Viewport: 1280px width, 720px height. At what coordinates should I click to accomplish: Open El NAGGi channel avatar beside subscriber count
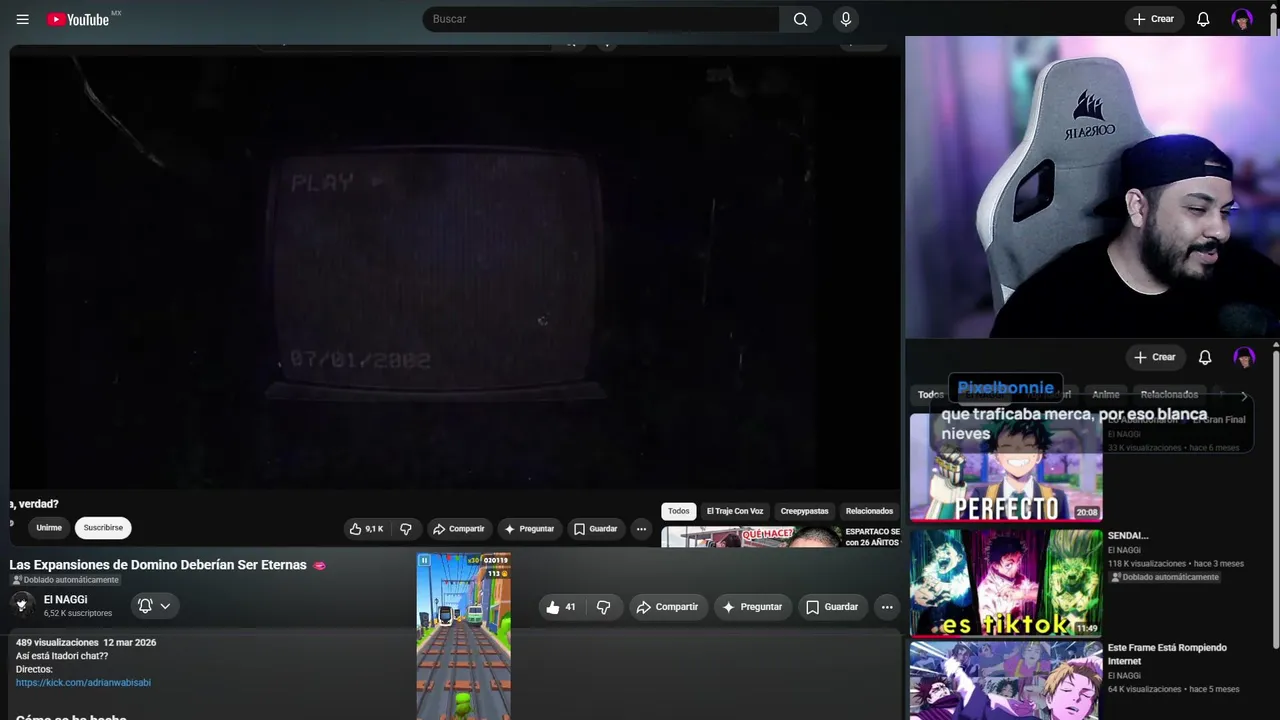click(22, 604)
